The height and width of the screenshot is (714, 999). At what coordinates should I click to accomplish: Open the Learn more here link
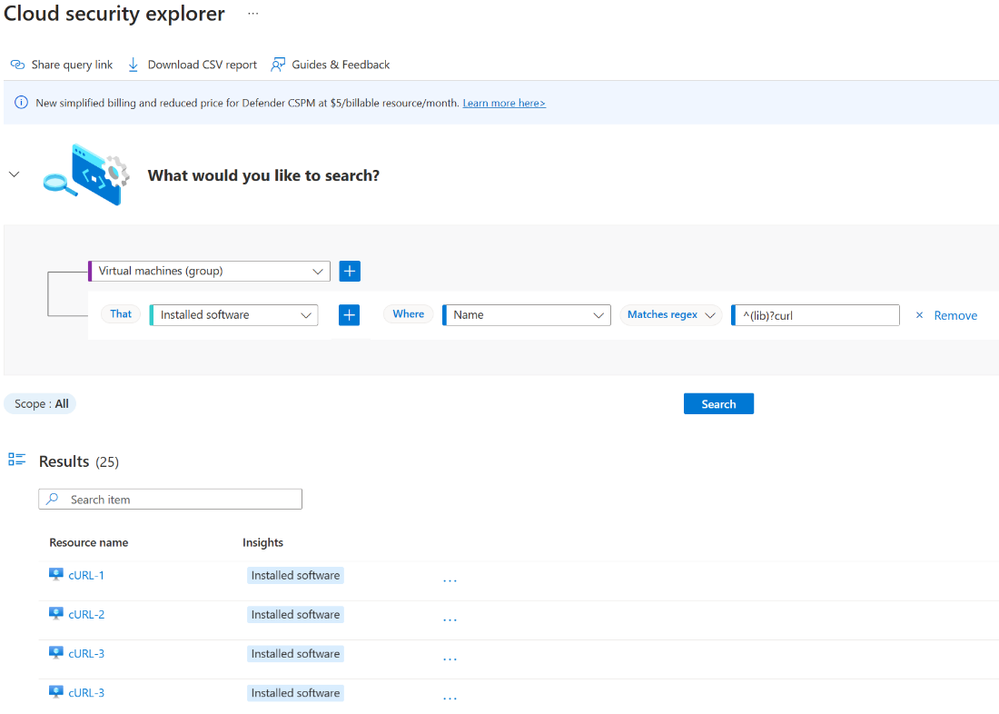pyautogui.click(x=504, y=103)
